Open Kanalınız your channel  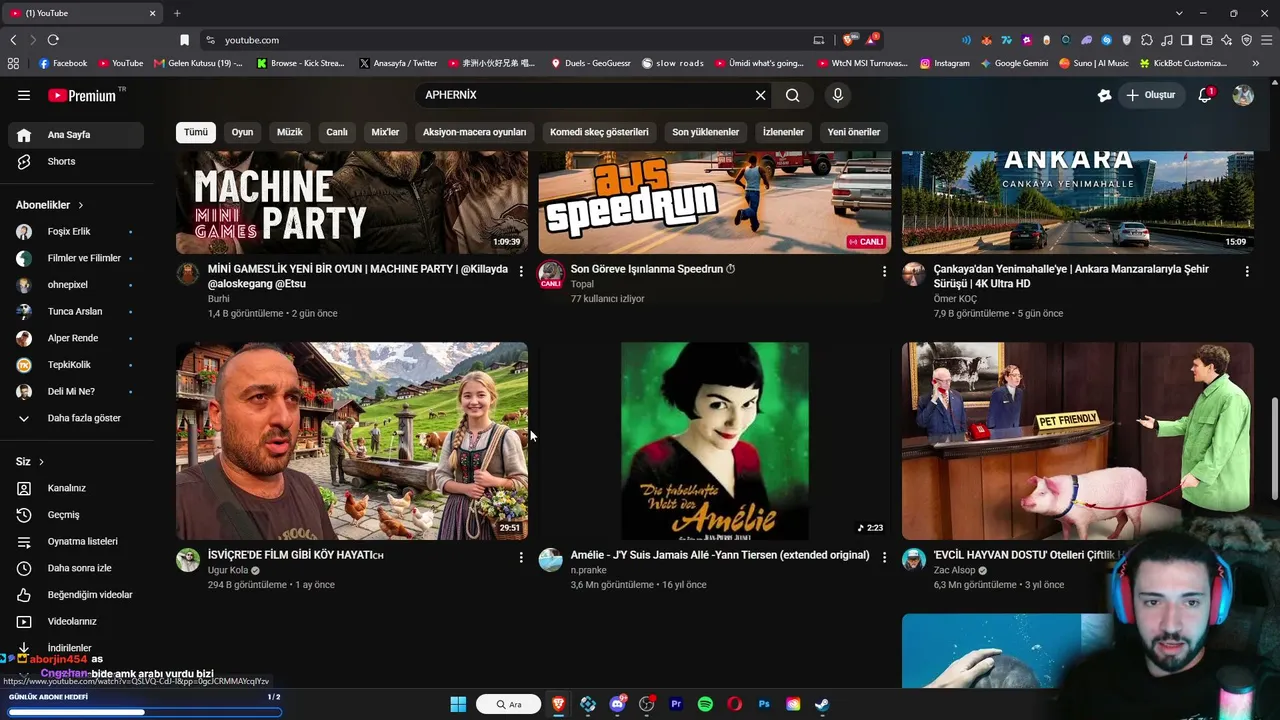76,488
